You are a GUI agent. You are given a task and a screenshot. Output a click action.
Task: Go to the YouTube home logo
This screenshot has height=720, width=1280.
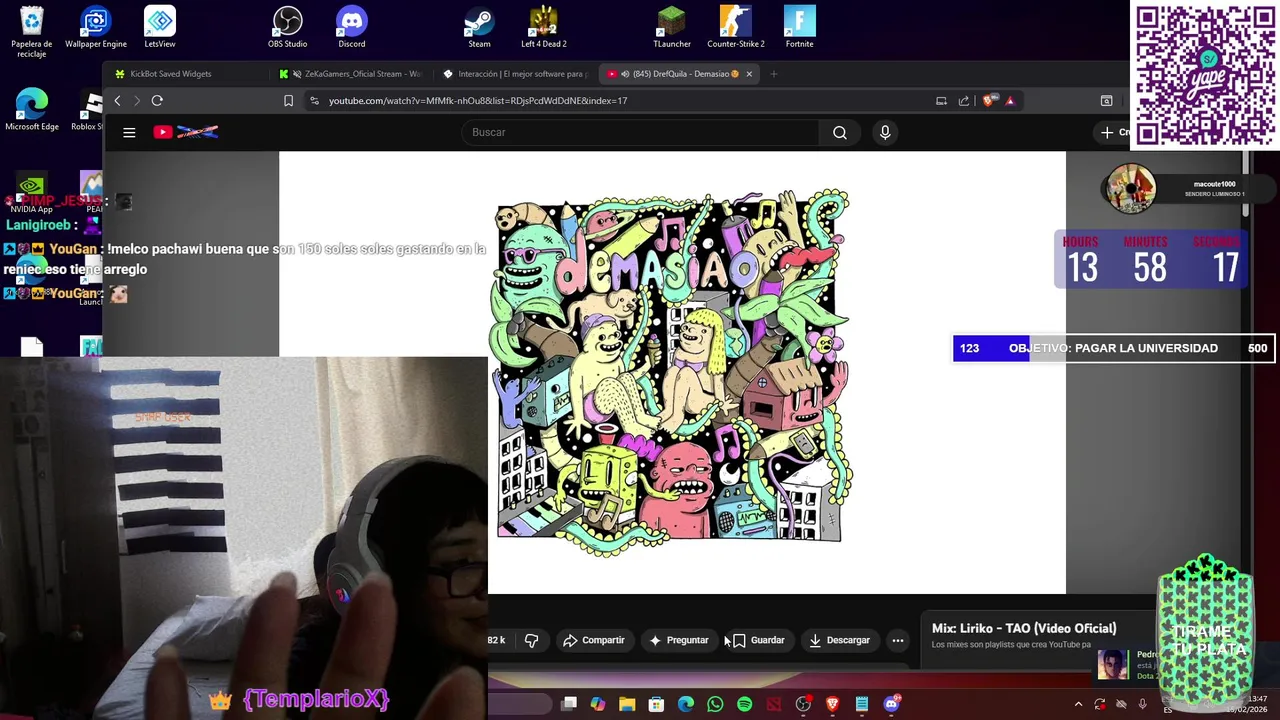pyautogui.click(x=185, y=132)
